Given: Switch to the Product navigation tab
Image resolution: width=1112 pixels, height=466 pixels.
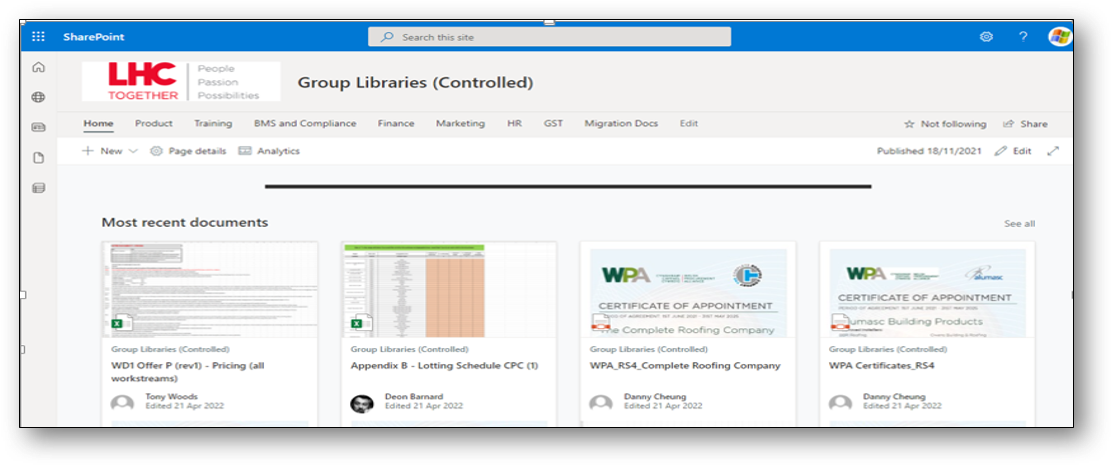Looking at the screenshot, I should pos(153,124).
